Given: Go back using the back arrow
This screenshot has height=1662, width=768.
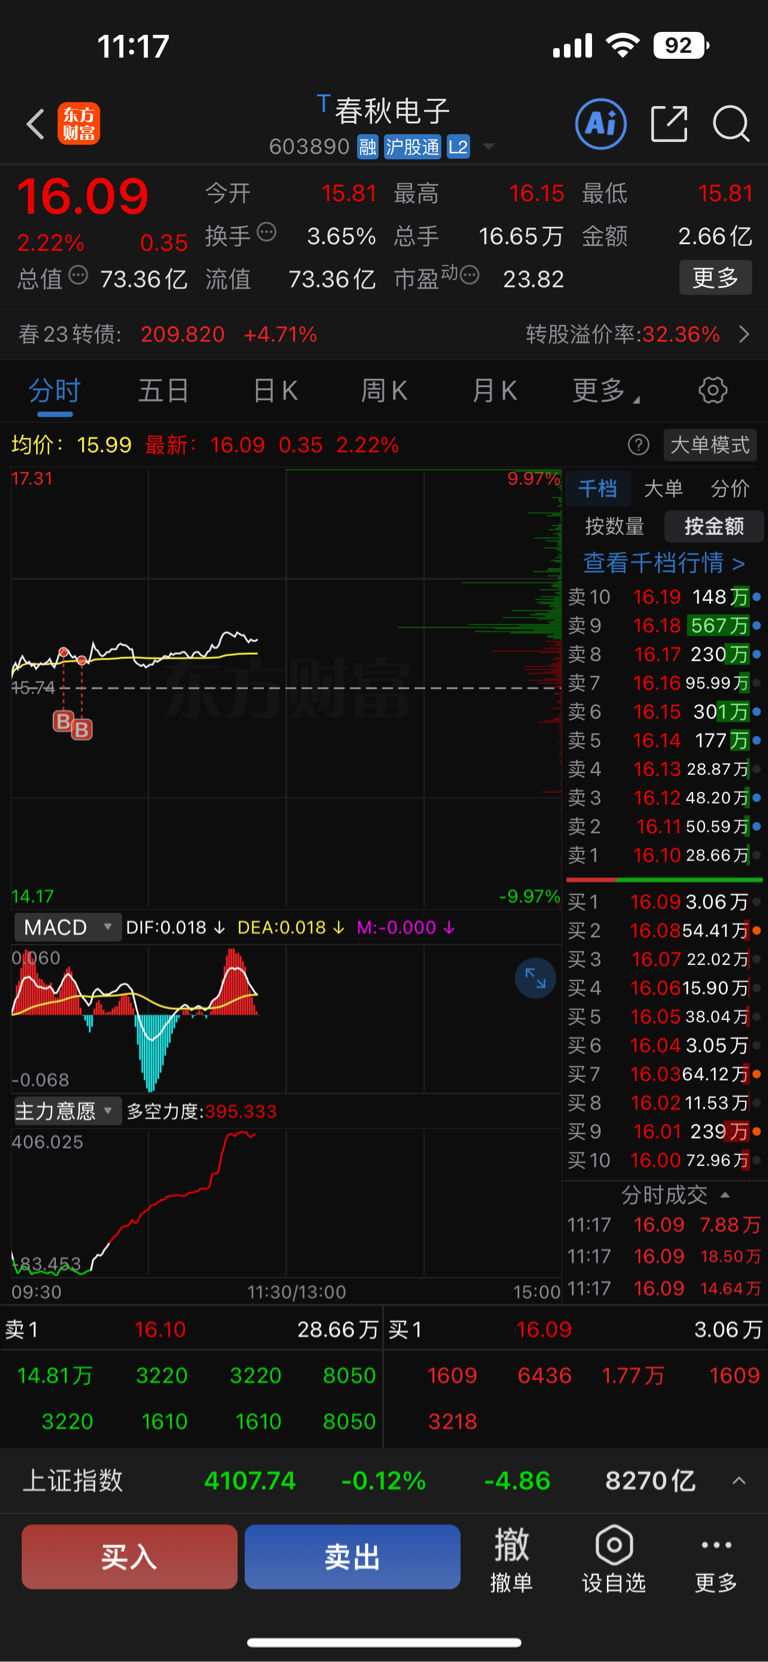Looking at the screenshot, I should tap(35, 124).
